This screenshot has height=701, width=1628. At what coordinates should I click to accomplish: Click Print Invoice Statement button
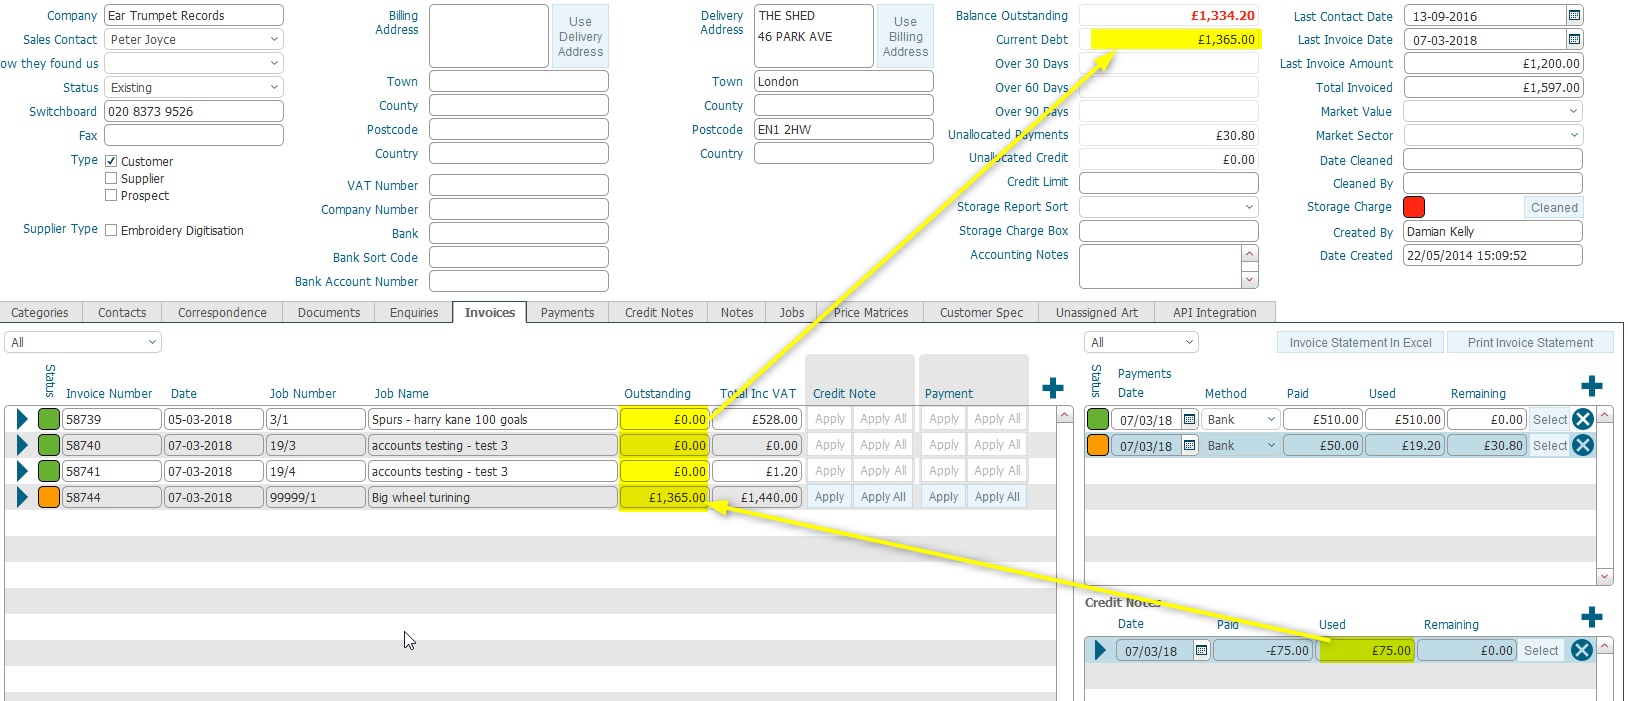pos(1529,343)
